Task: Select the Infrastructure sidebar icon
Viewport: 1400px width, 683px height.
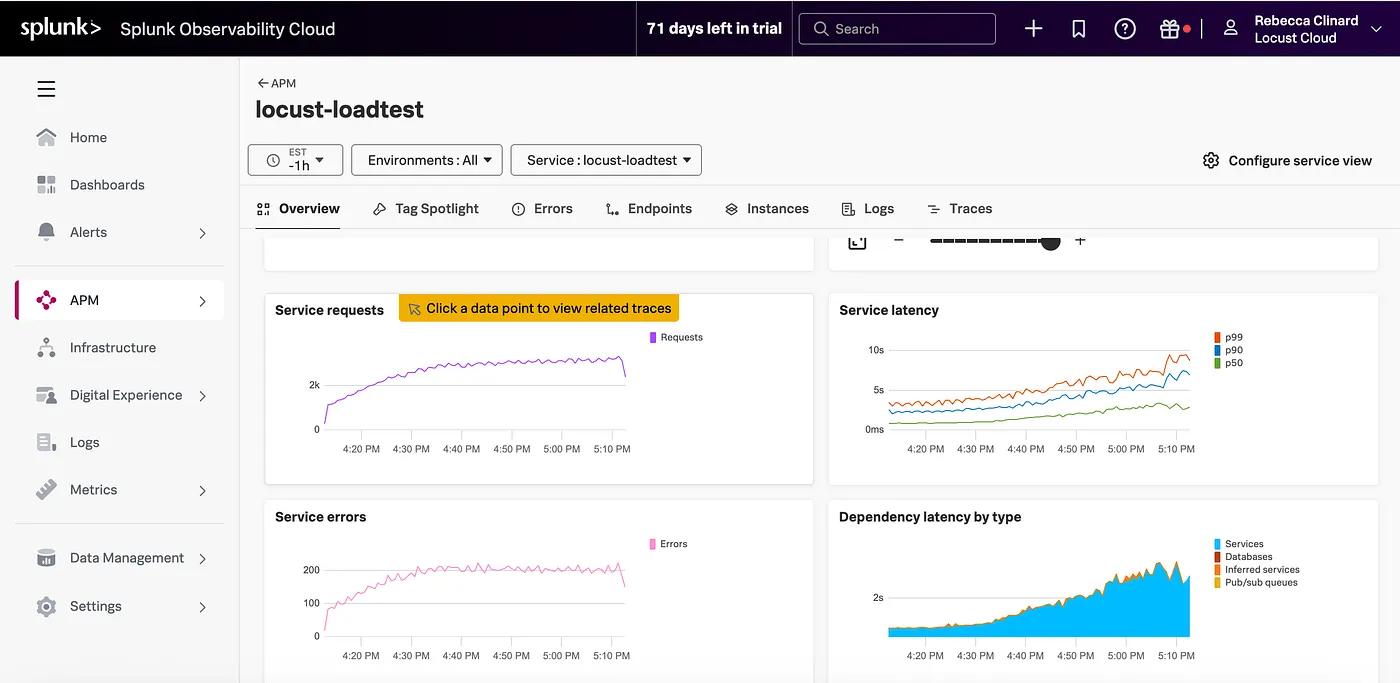Action: coord(46,347)
